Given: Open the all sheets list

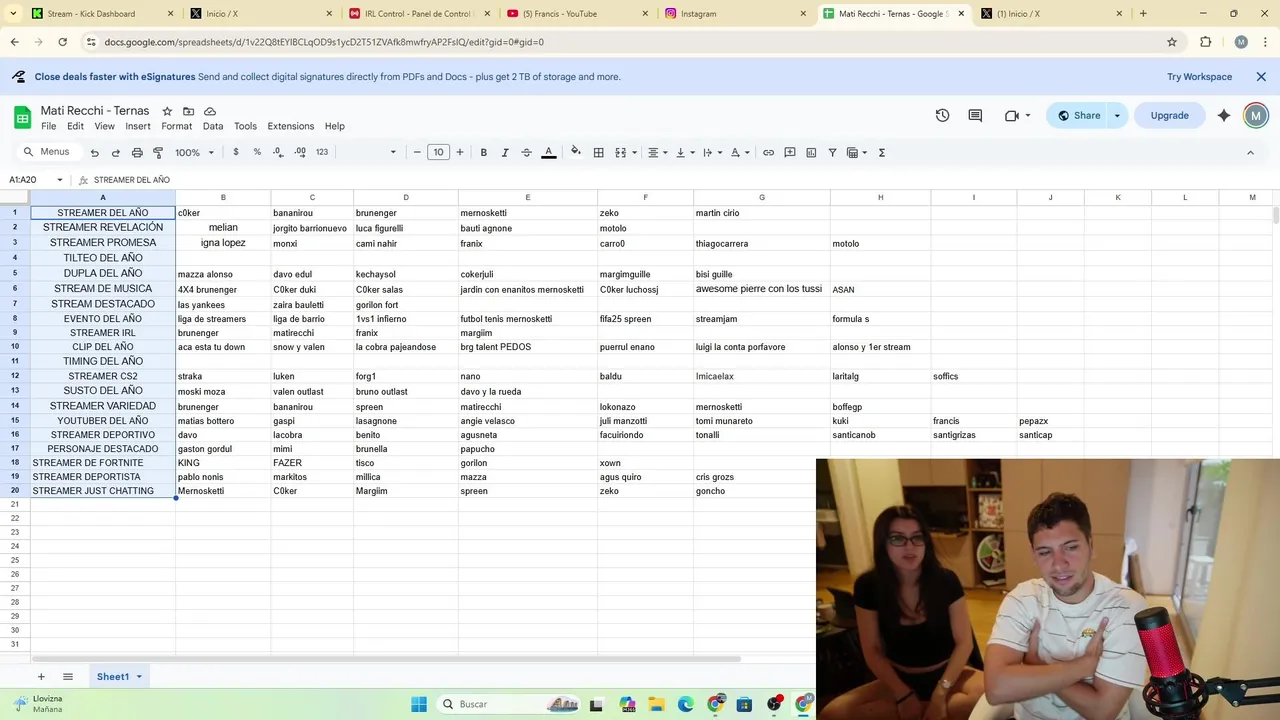Looking at the screenshot, I should [68, 677].
